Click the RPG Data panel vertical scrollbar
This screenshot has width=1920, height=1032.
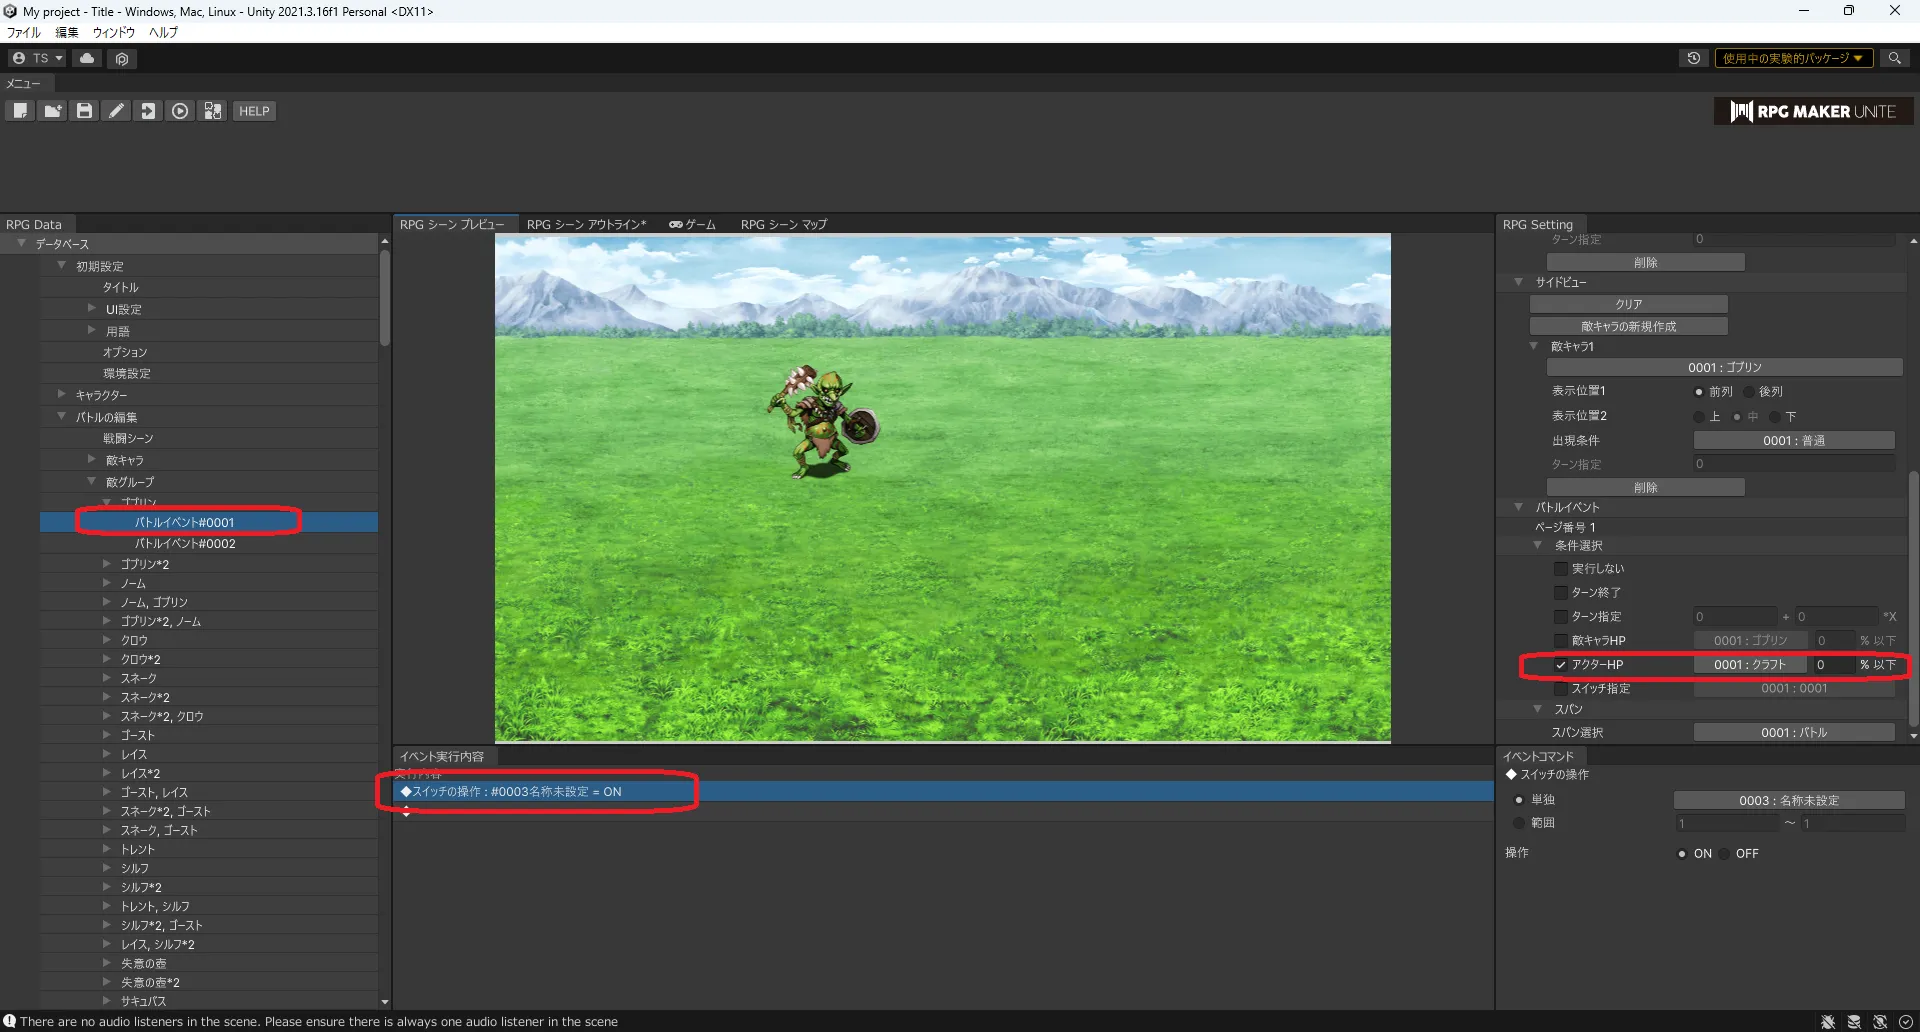click(385, 297)
